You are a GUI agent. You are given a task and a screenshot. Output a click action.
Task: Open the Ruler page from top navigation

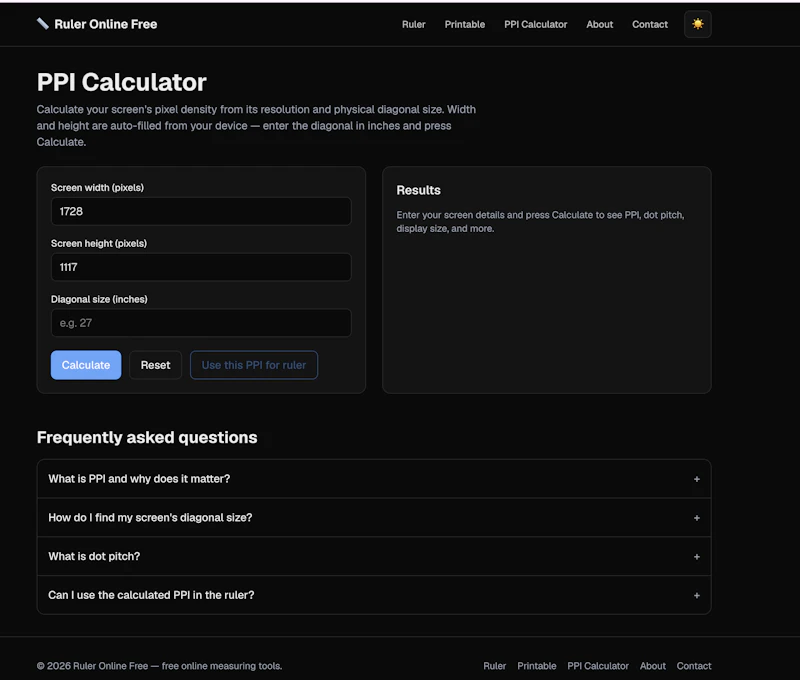point(413,24)
